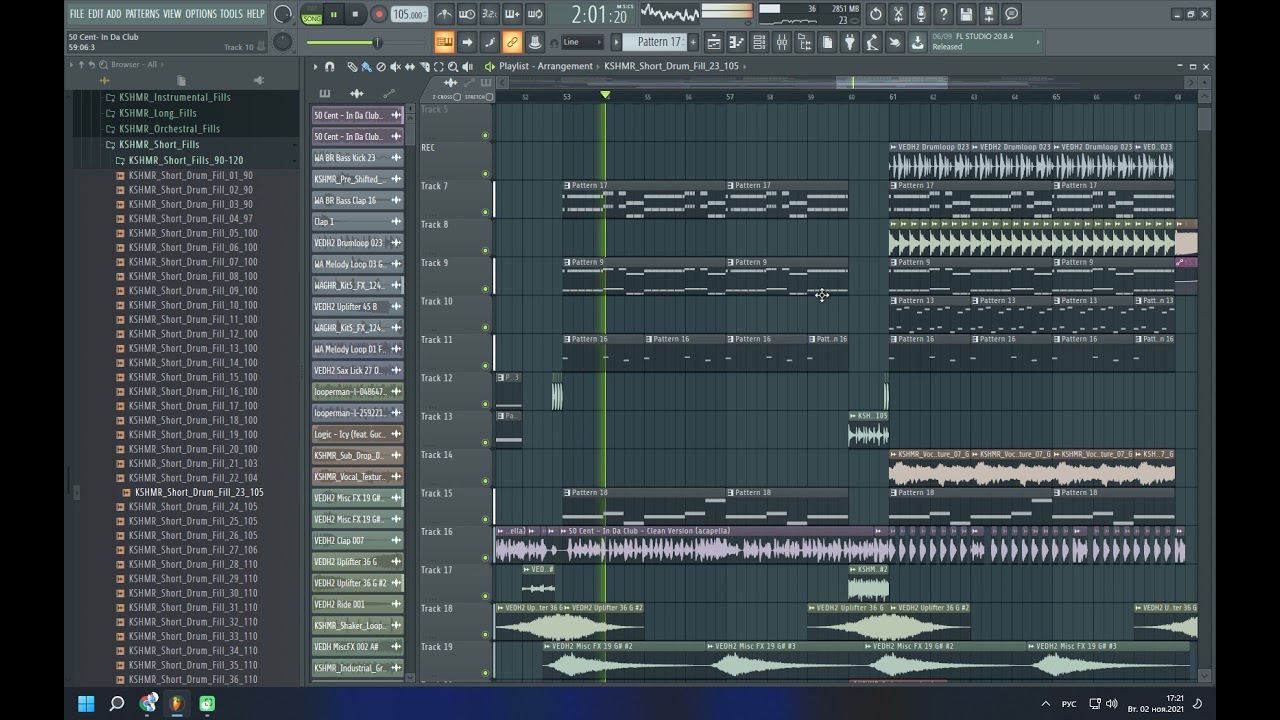Expand the KSHMR_Long_Fills folder

coord(156,113)
